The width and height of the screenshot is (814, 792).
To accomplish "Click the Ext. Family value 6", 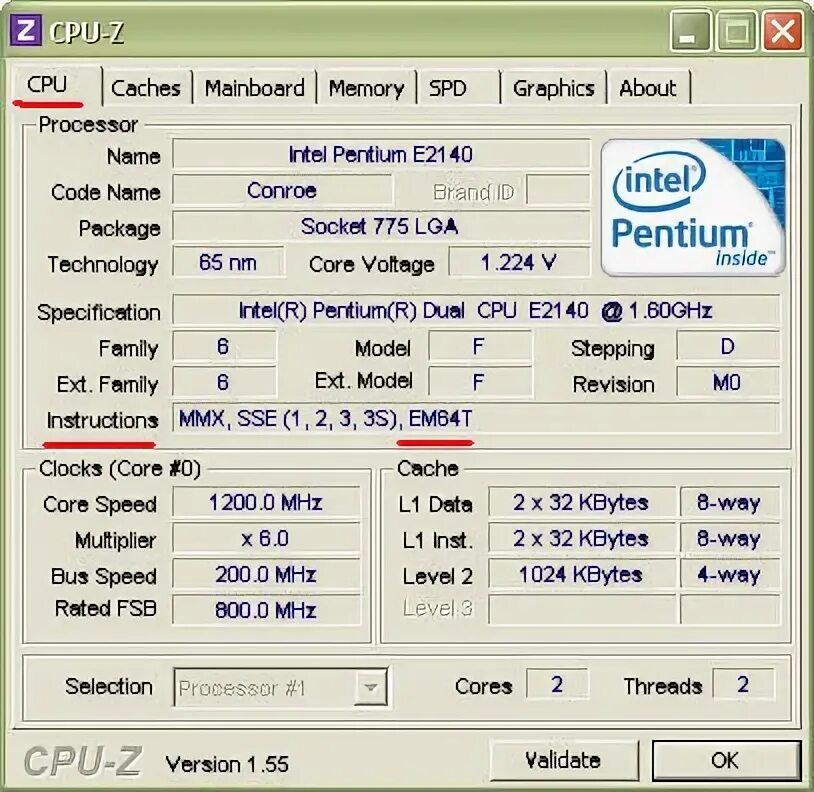I will (x=224, y=382).
